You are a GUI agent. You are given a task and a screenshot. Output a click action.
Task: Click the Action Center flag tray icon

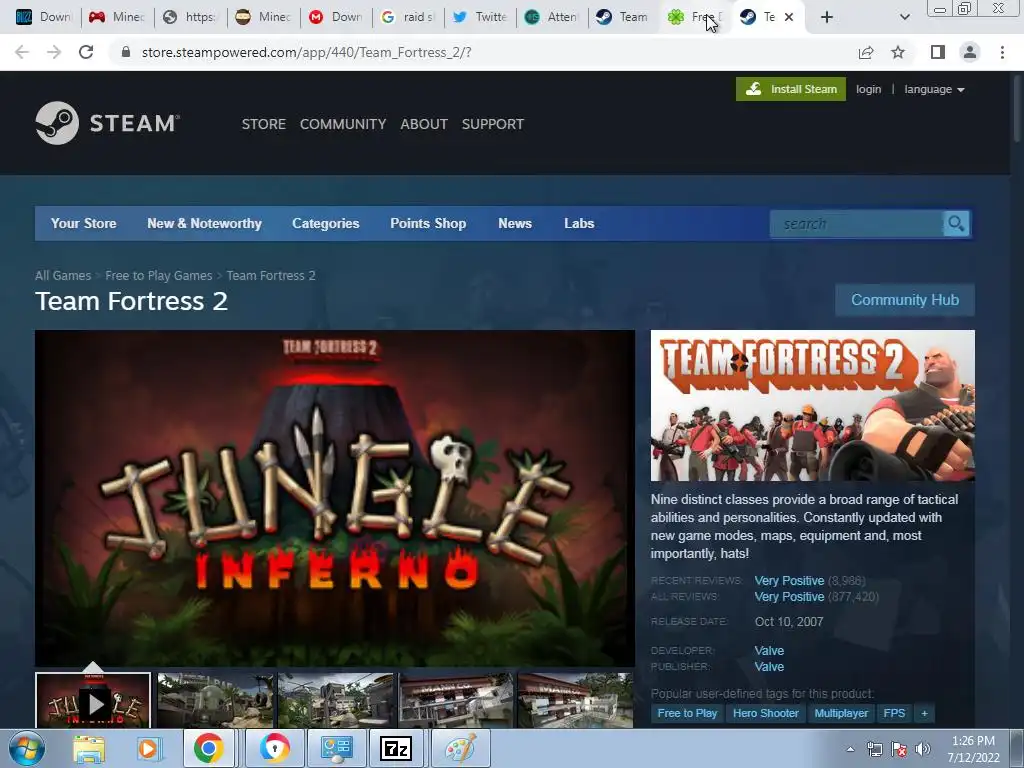pyautogui.click(x=899, y=749)
